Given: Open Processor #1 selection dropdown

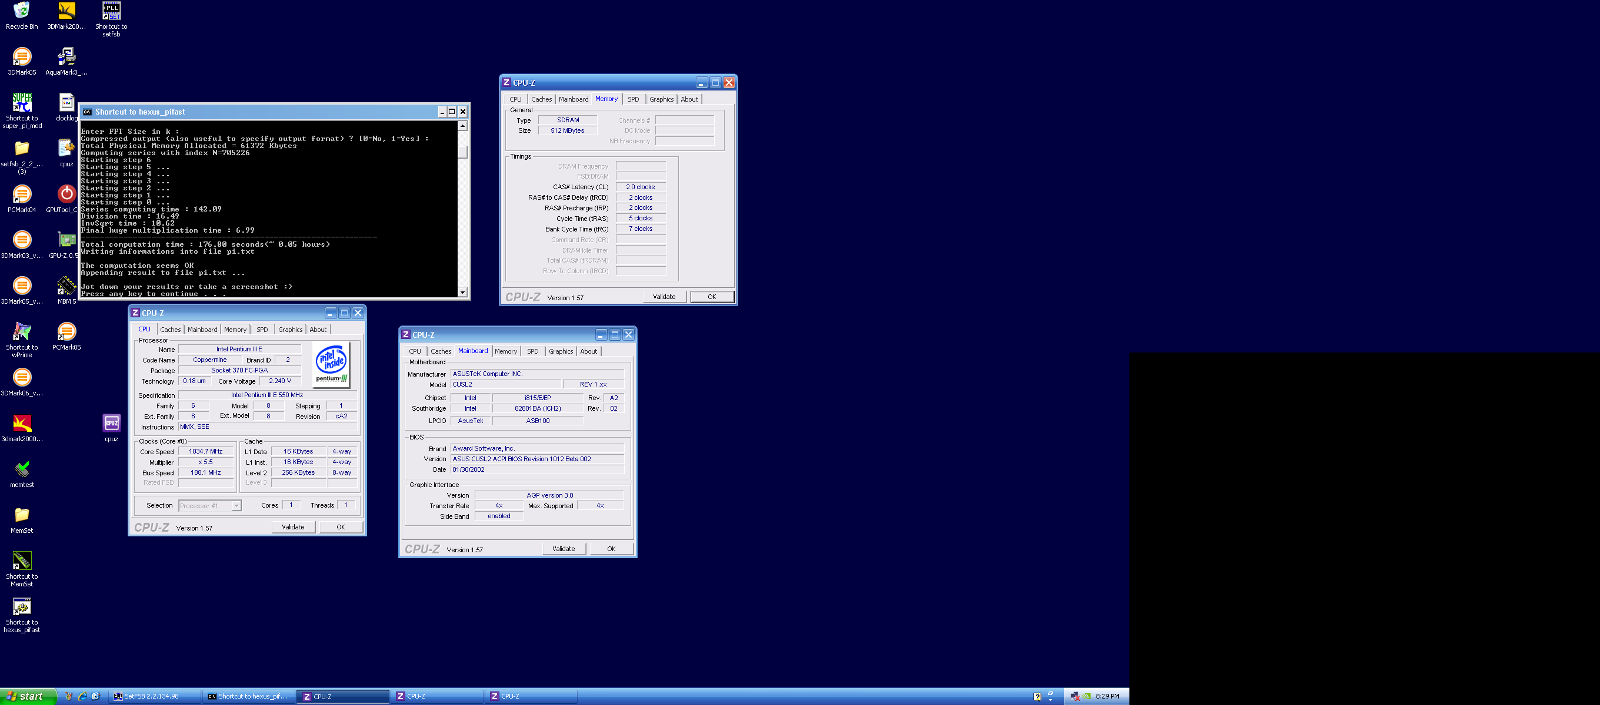Looking at the screenshot, I should coord(210,506).
